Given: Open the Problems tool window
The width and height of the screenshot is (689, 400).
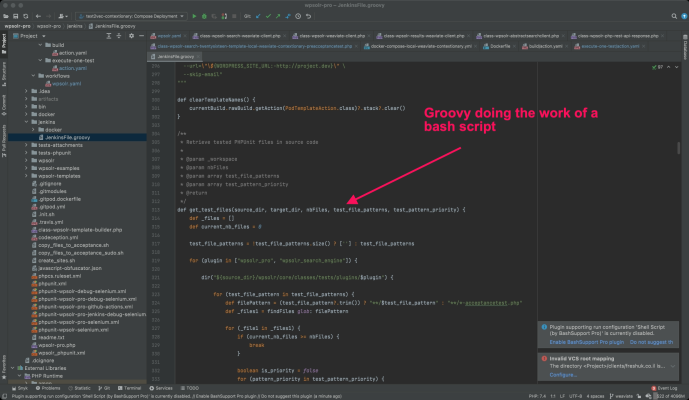Looking at the screenshot, I should coord(48,388).
